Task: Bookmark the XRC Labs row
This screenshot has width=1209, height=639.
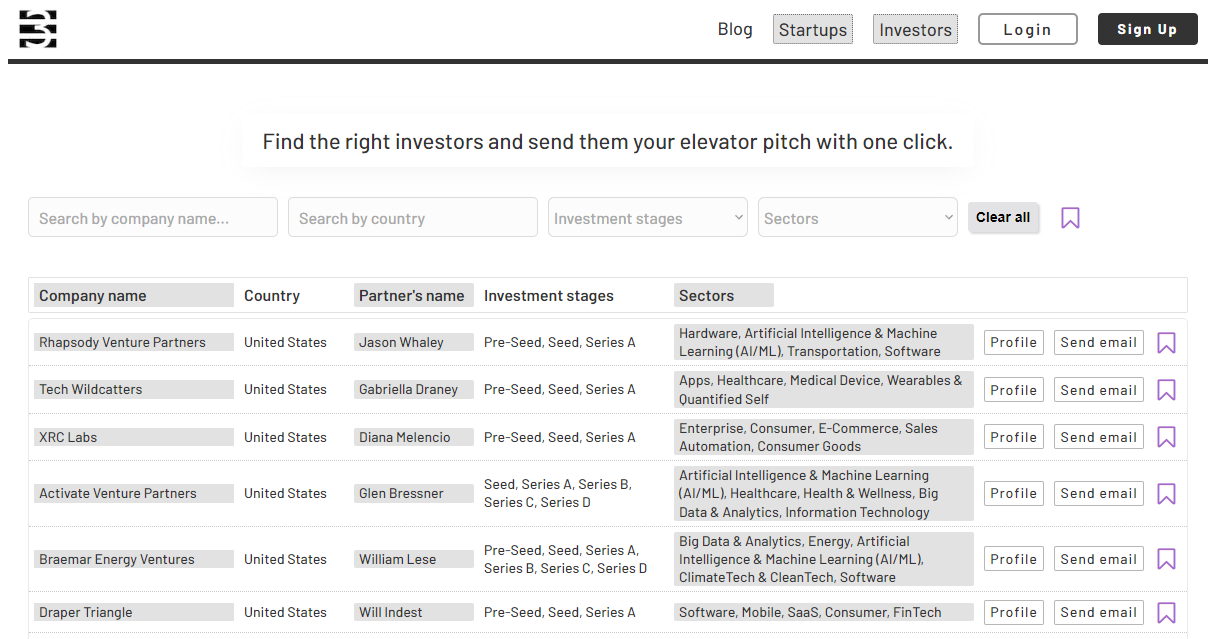Action: [1166, 437]
